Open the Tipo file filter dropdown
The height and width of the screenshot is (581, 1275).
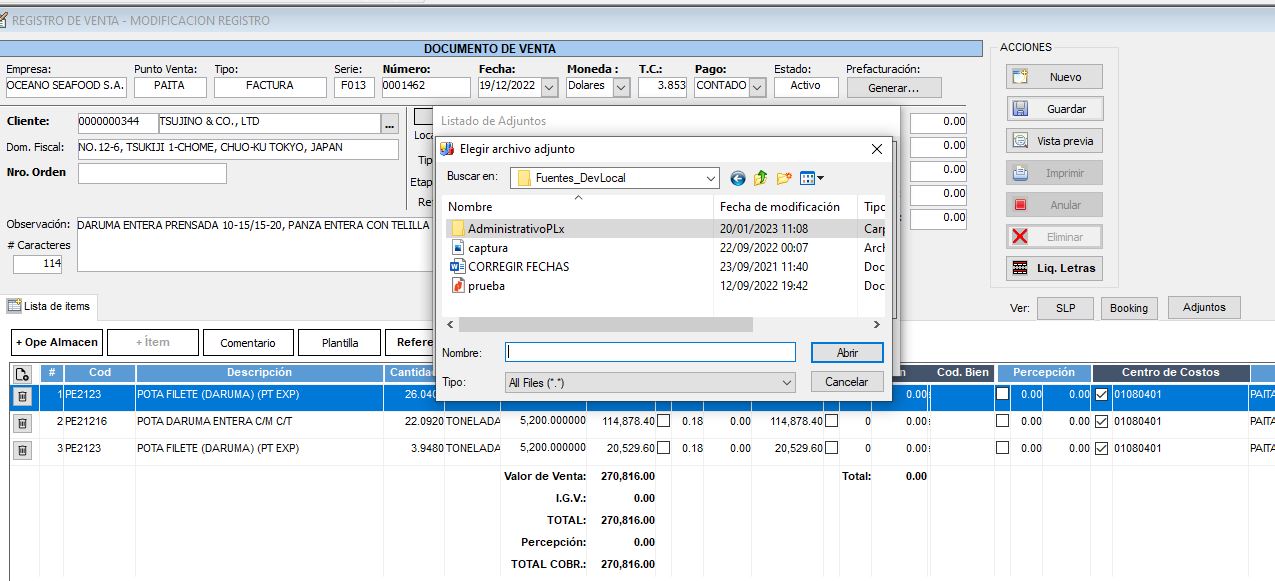tap(786, 382)
